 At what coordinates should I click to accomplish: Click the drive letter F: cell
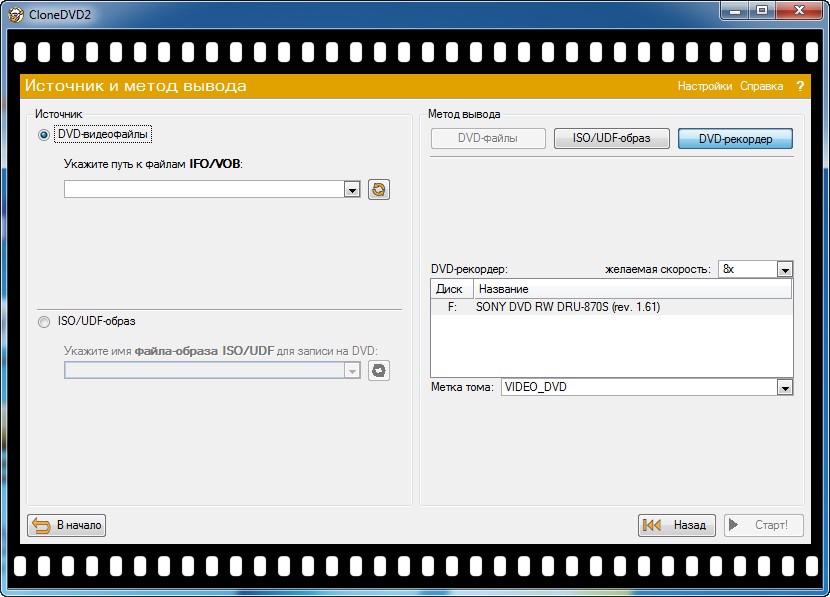(x=452, y=307)
